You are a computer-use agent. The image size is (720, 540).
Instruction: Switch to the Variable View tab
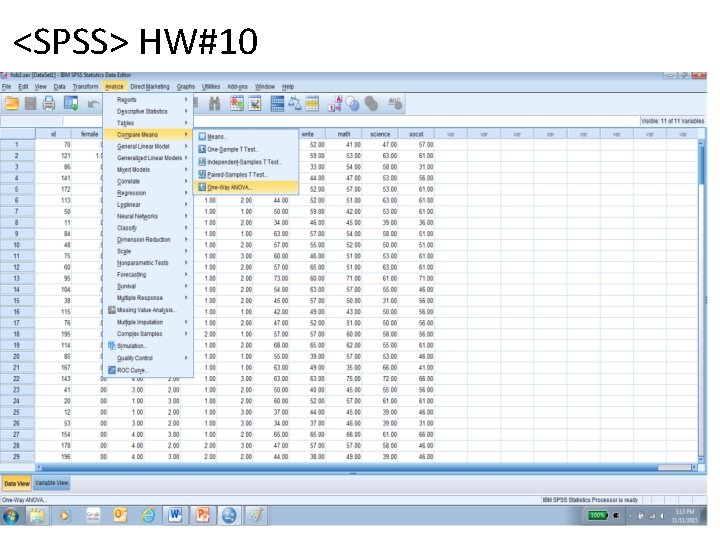click(x=51, y=483)
